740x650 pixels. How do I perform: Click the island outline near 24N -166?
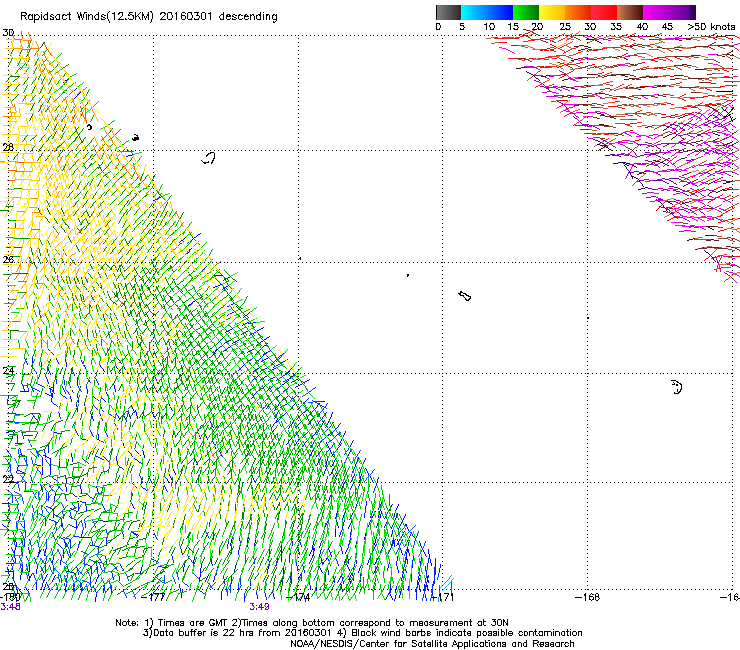(x=677, y=387)
